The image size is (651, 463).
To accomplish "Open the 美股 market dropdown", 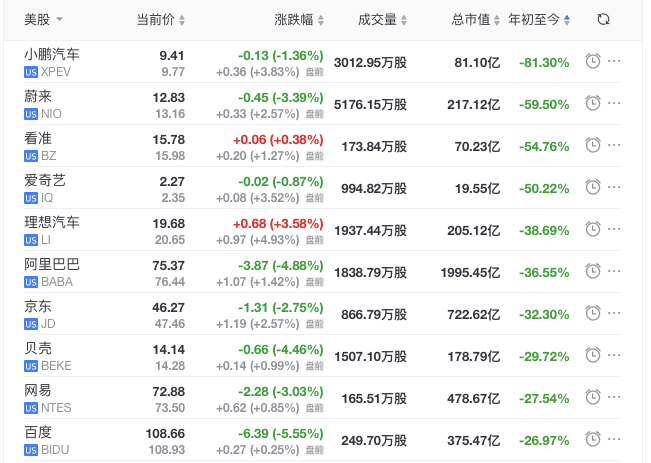I will 44,20.
